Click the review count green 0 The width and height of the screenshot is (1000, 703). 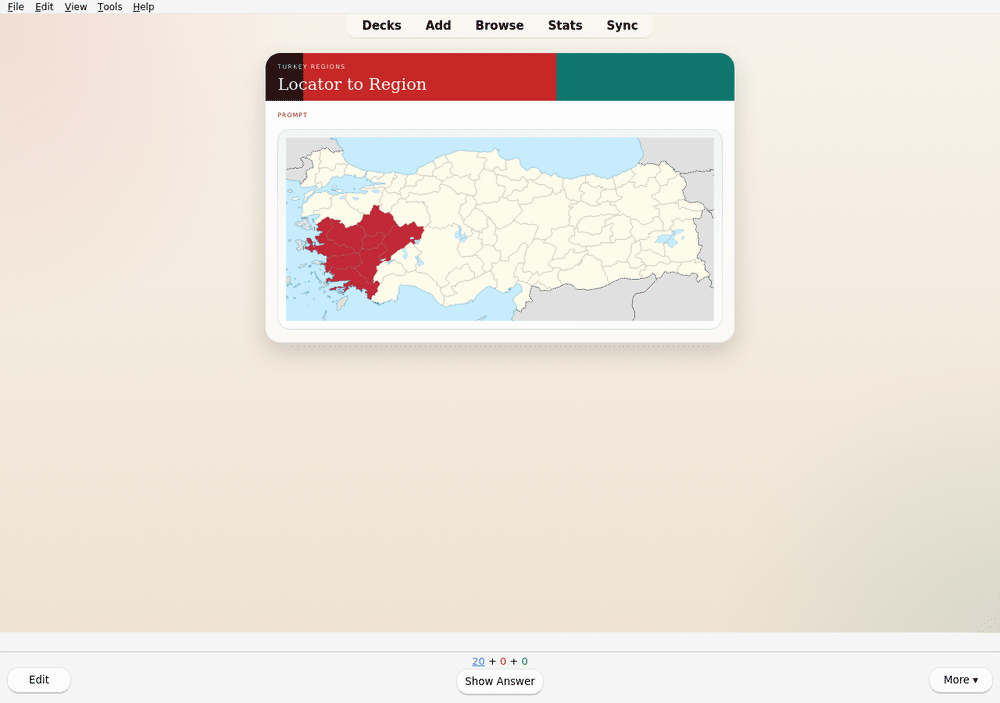(525, 662)
